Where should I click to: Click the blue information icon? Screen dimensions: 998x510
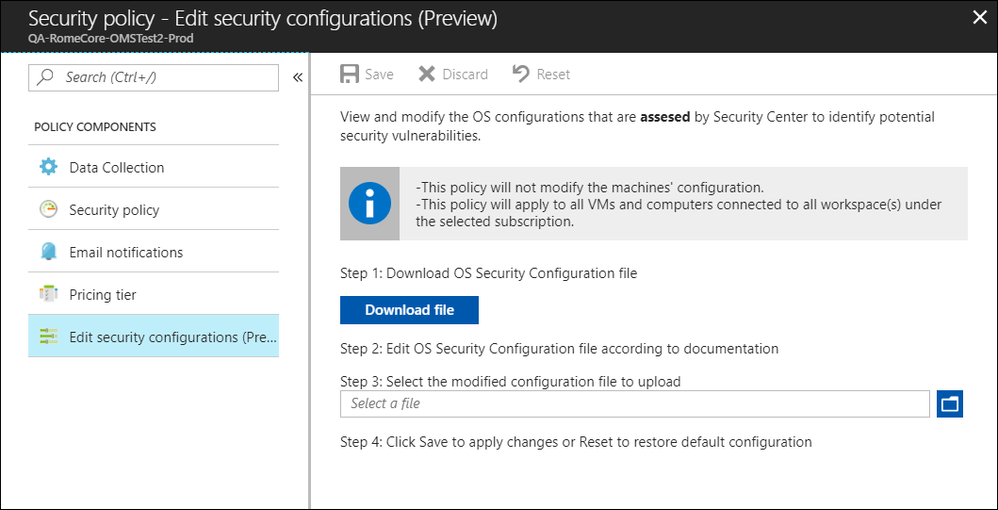point(370,203)
